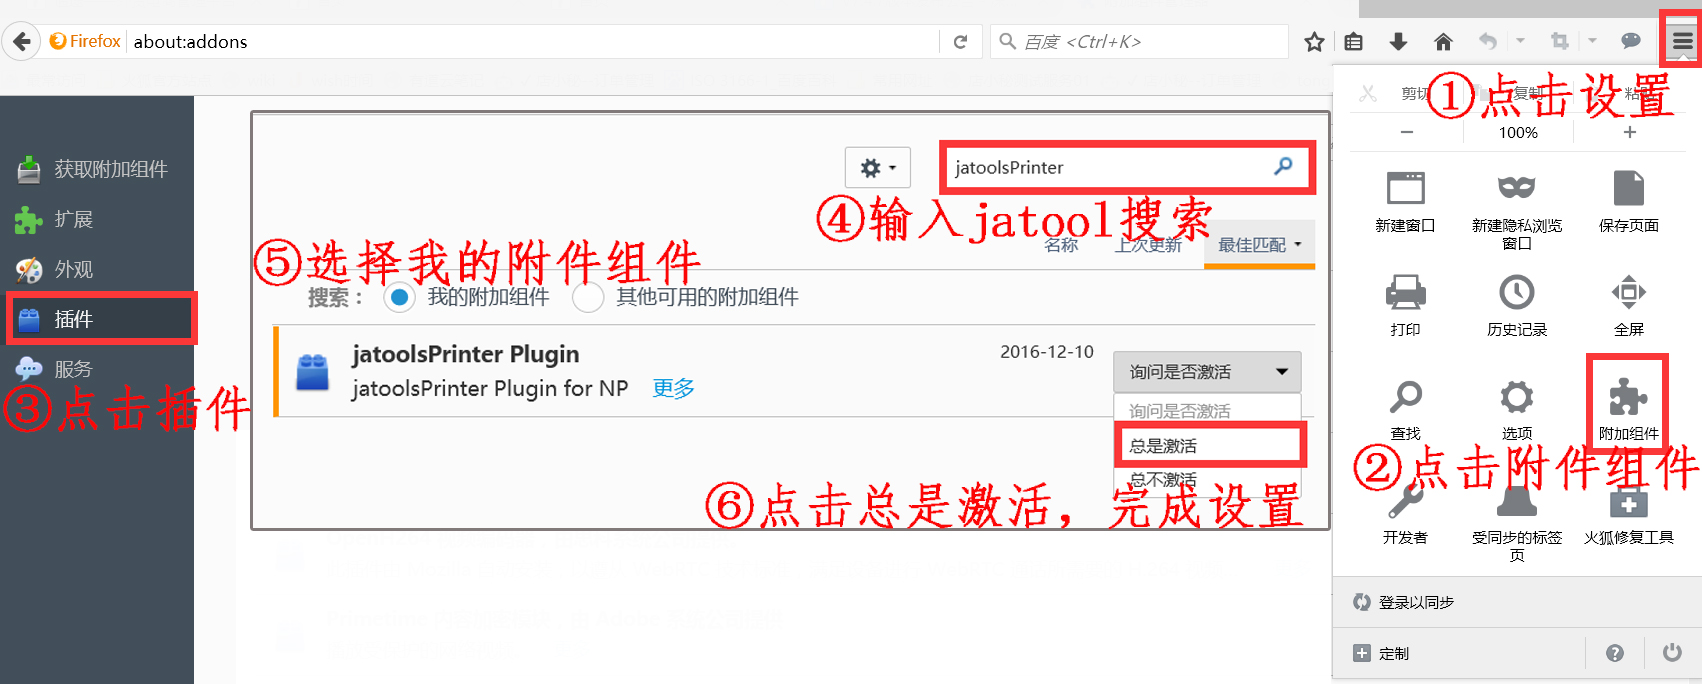Viewport: 1702px width, 684px height.
Task: Go back with the browser back arrow
Action: coord(21,42)
